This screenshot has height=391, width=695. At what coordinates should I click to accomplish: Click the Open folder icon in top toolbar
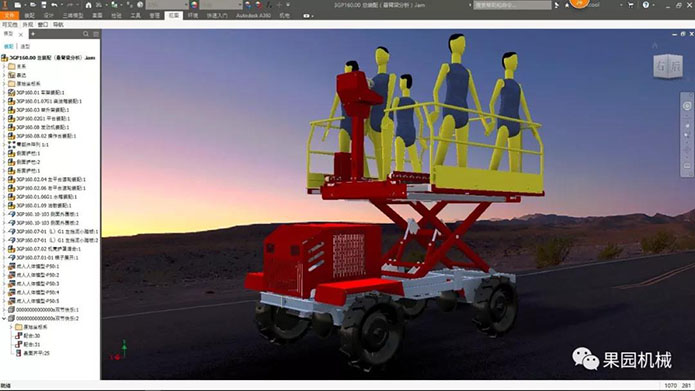[x=33, y=5]
